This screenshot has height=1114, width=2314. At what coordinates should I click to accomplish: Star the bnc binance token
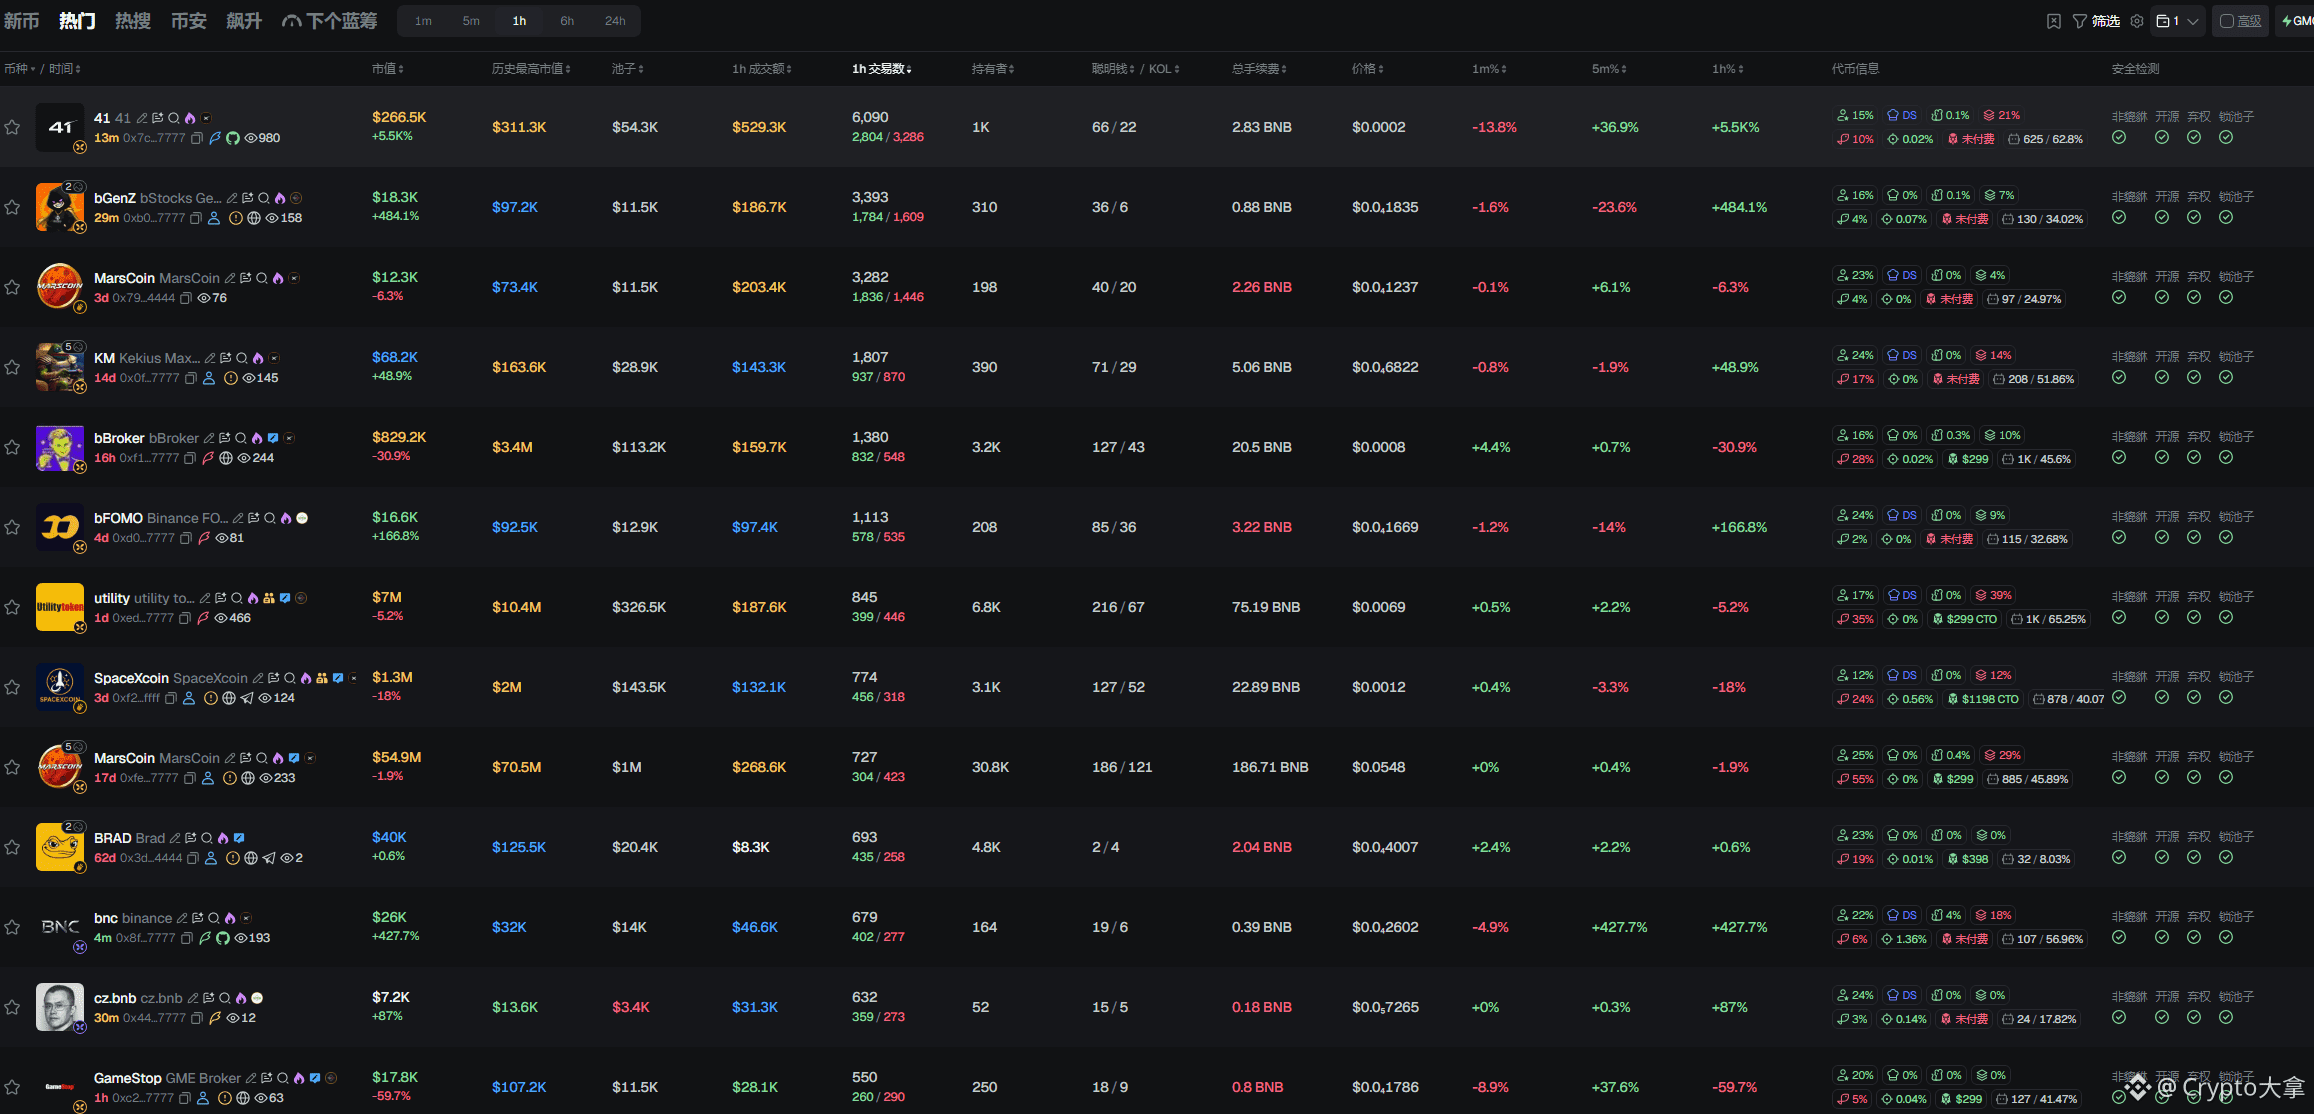click(x=12, y=927)
